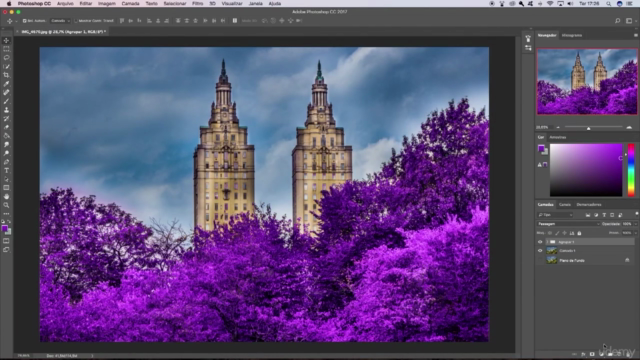Select the Brush tool

point(6,101)
